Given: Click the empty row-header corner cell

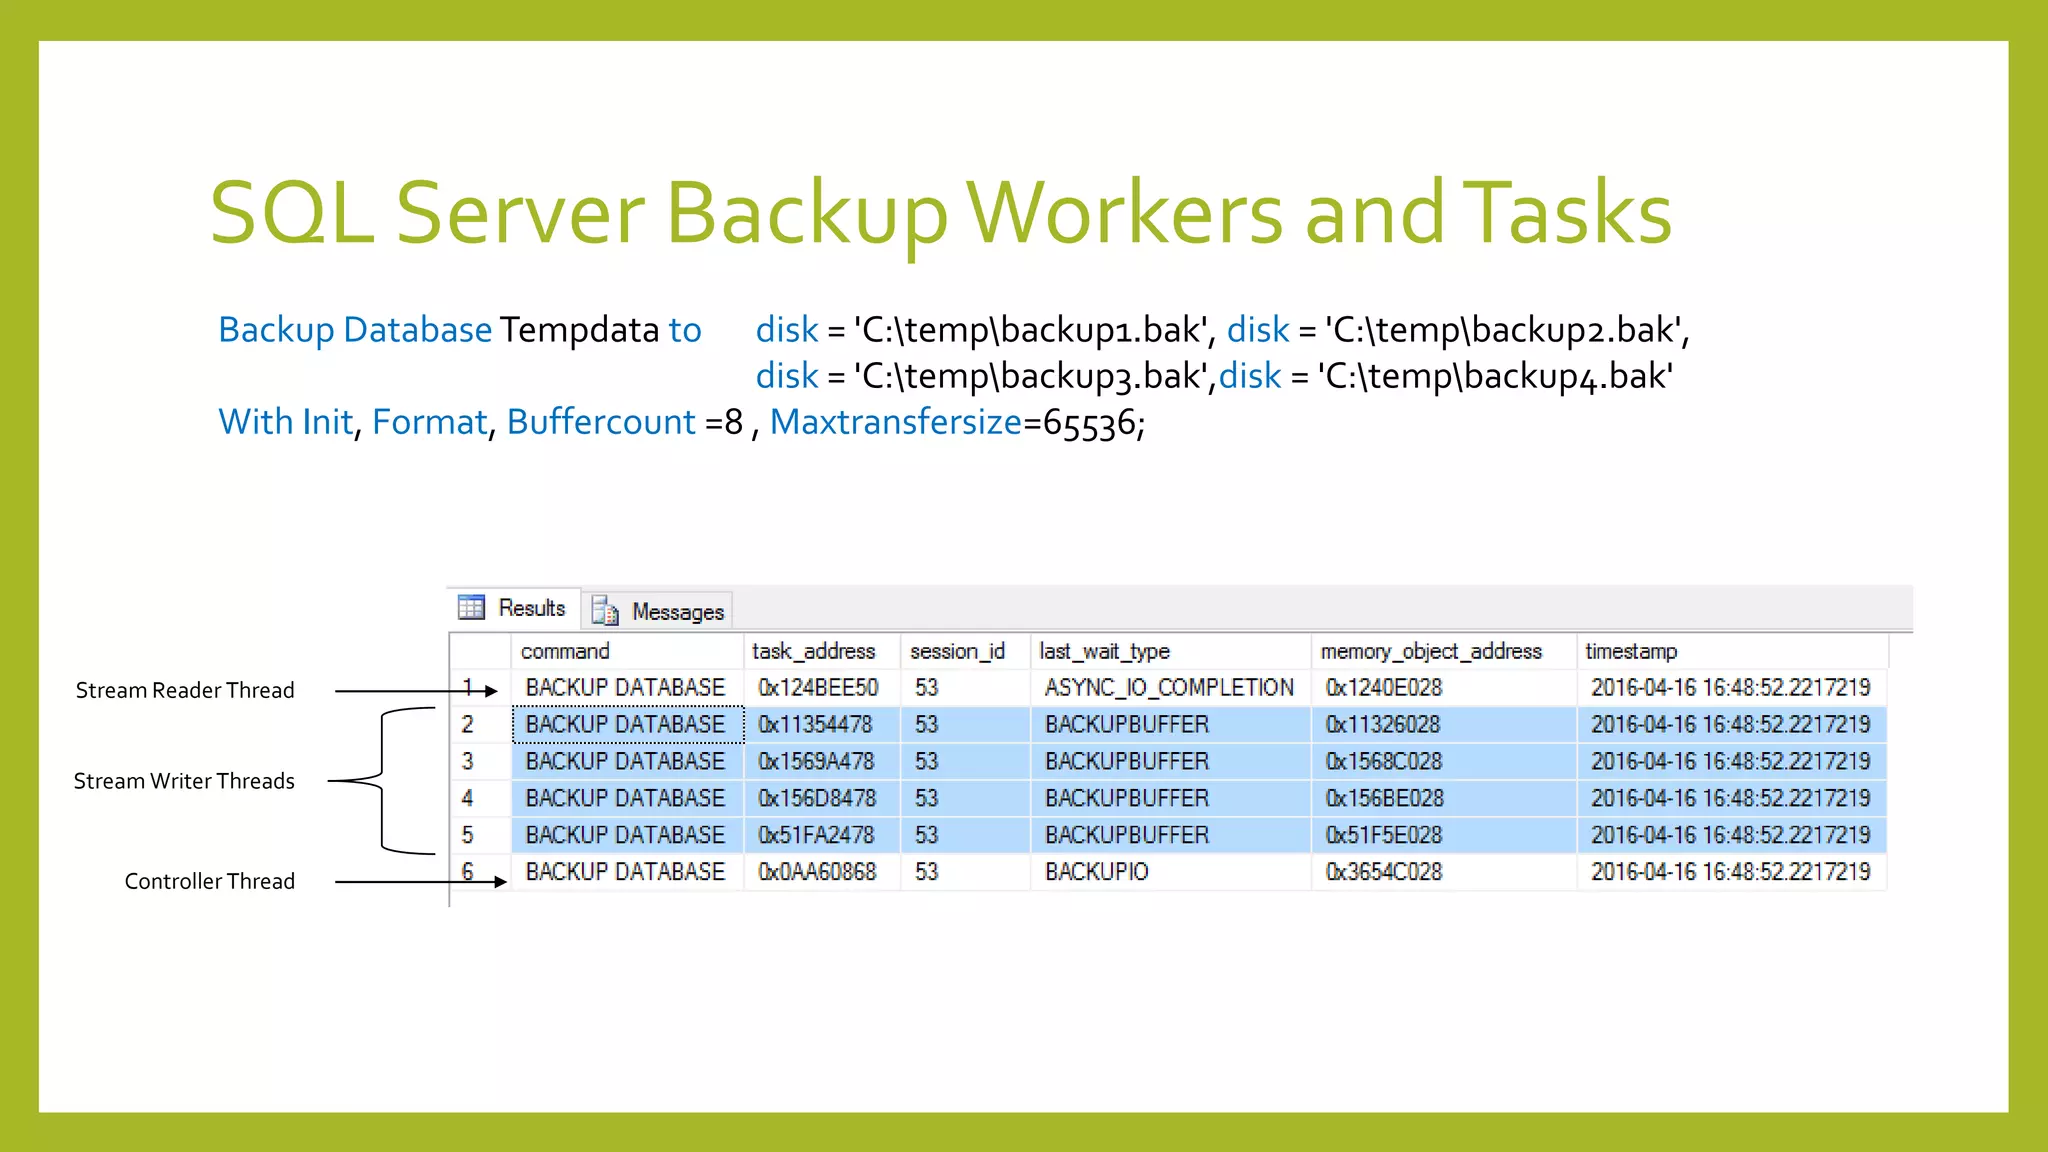Looking at the screenshot, I should coord(480,651).
